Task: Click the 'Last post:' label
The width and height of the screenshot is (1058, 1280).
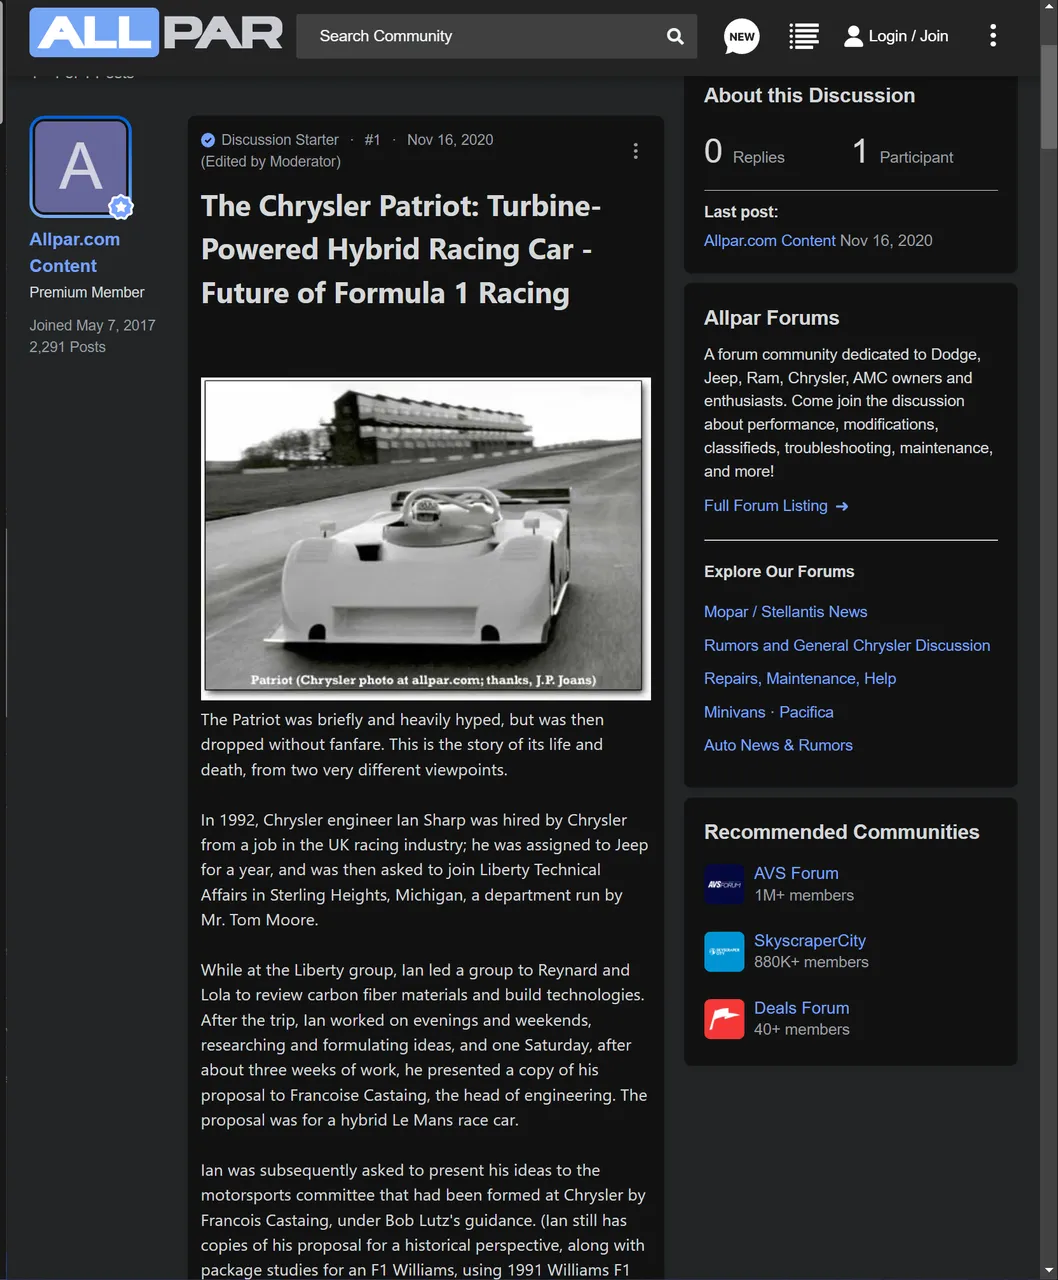Action: (x=741, y=212)
